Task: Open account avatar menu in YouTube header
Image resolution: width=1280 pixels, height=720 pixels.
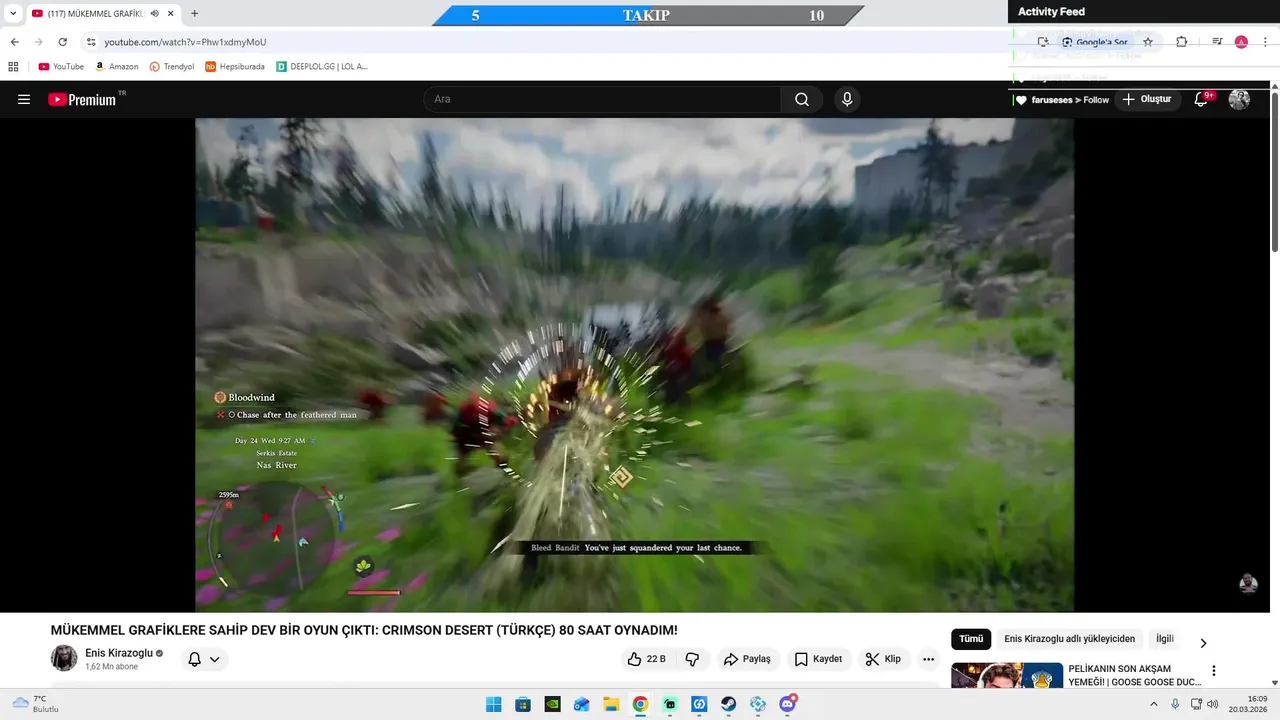Action: click(1239, 99)
